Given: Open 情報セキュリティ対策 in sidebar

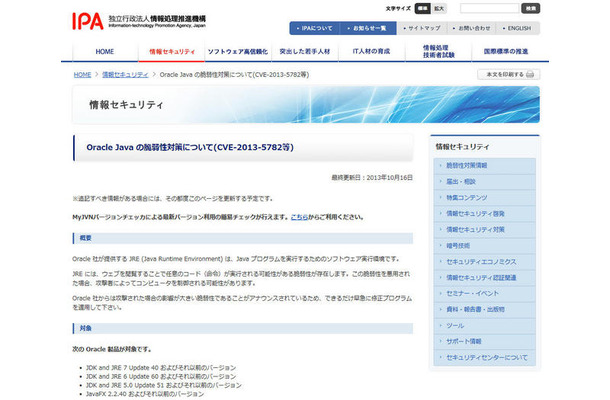Looking at the screenshot, I should click(x=484, y=229).
